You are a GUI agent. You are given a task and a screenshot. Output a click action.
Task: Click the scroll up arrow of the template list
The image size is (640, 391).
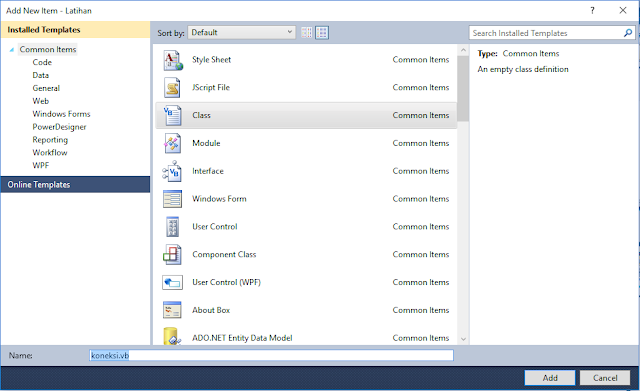(x=463, y=50)
